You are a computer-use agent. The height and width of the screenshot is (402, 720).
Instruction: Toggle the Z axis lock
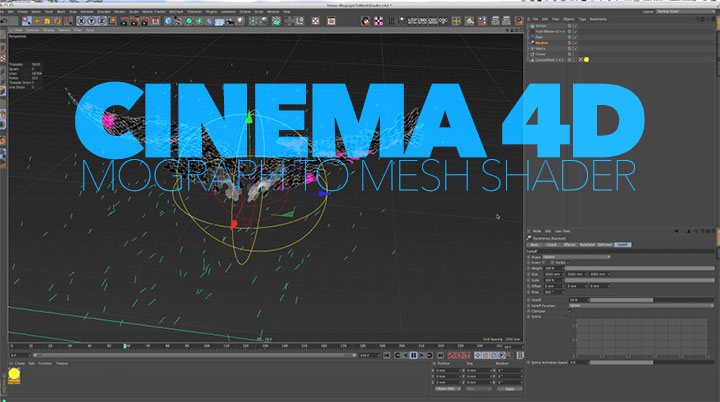tap(101, 21)
